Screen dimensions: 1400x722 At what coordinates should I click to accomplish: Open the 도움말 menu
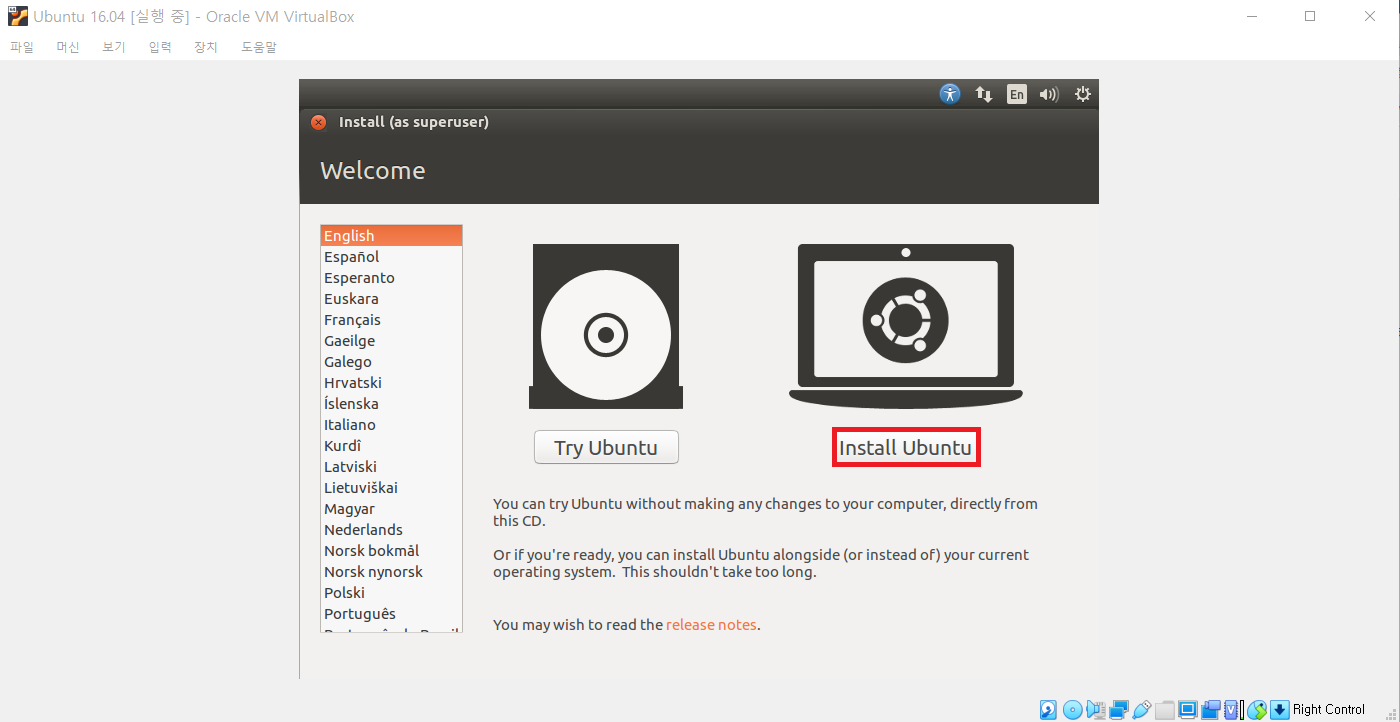[258, 47]
